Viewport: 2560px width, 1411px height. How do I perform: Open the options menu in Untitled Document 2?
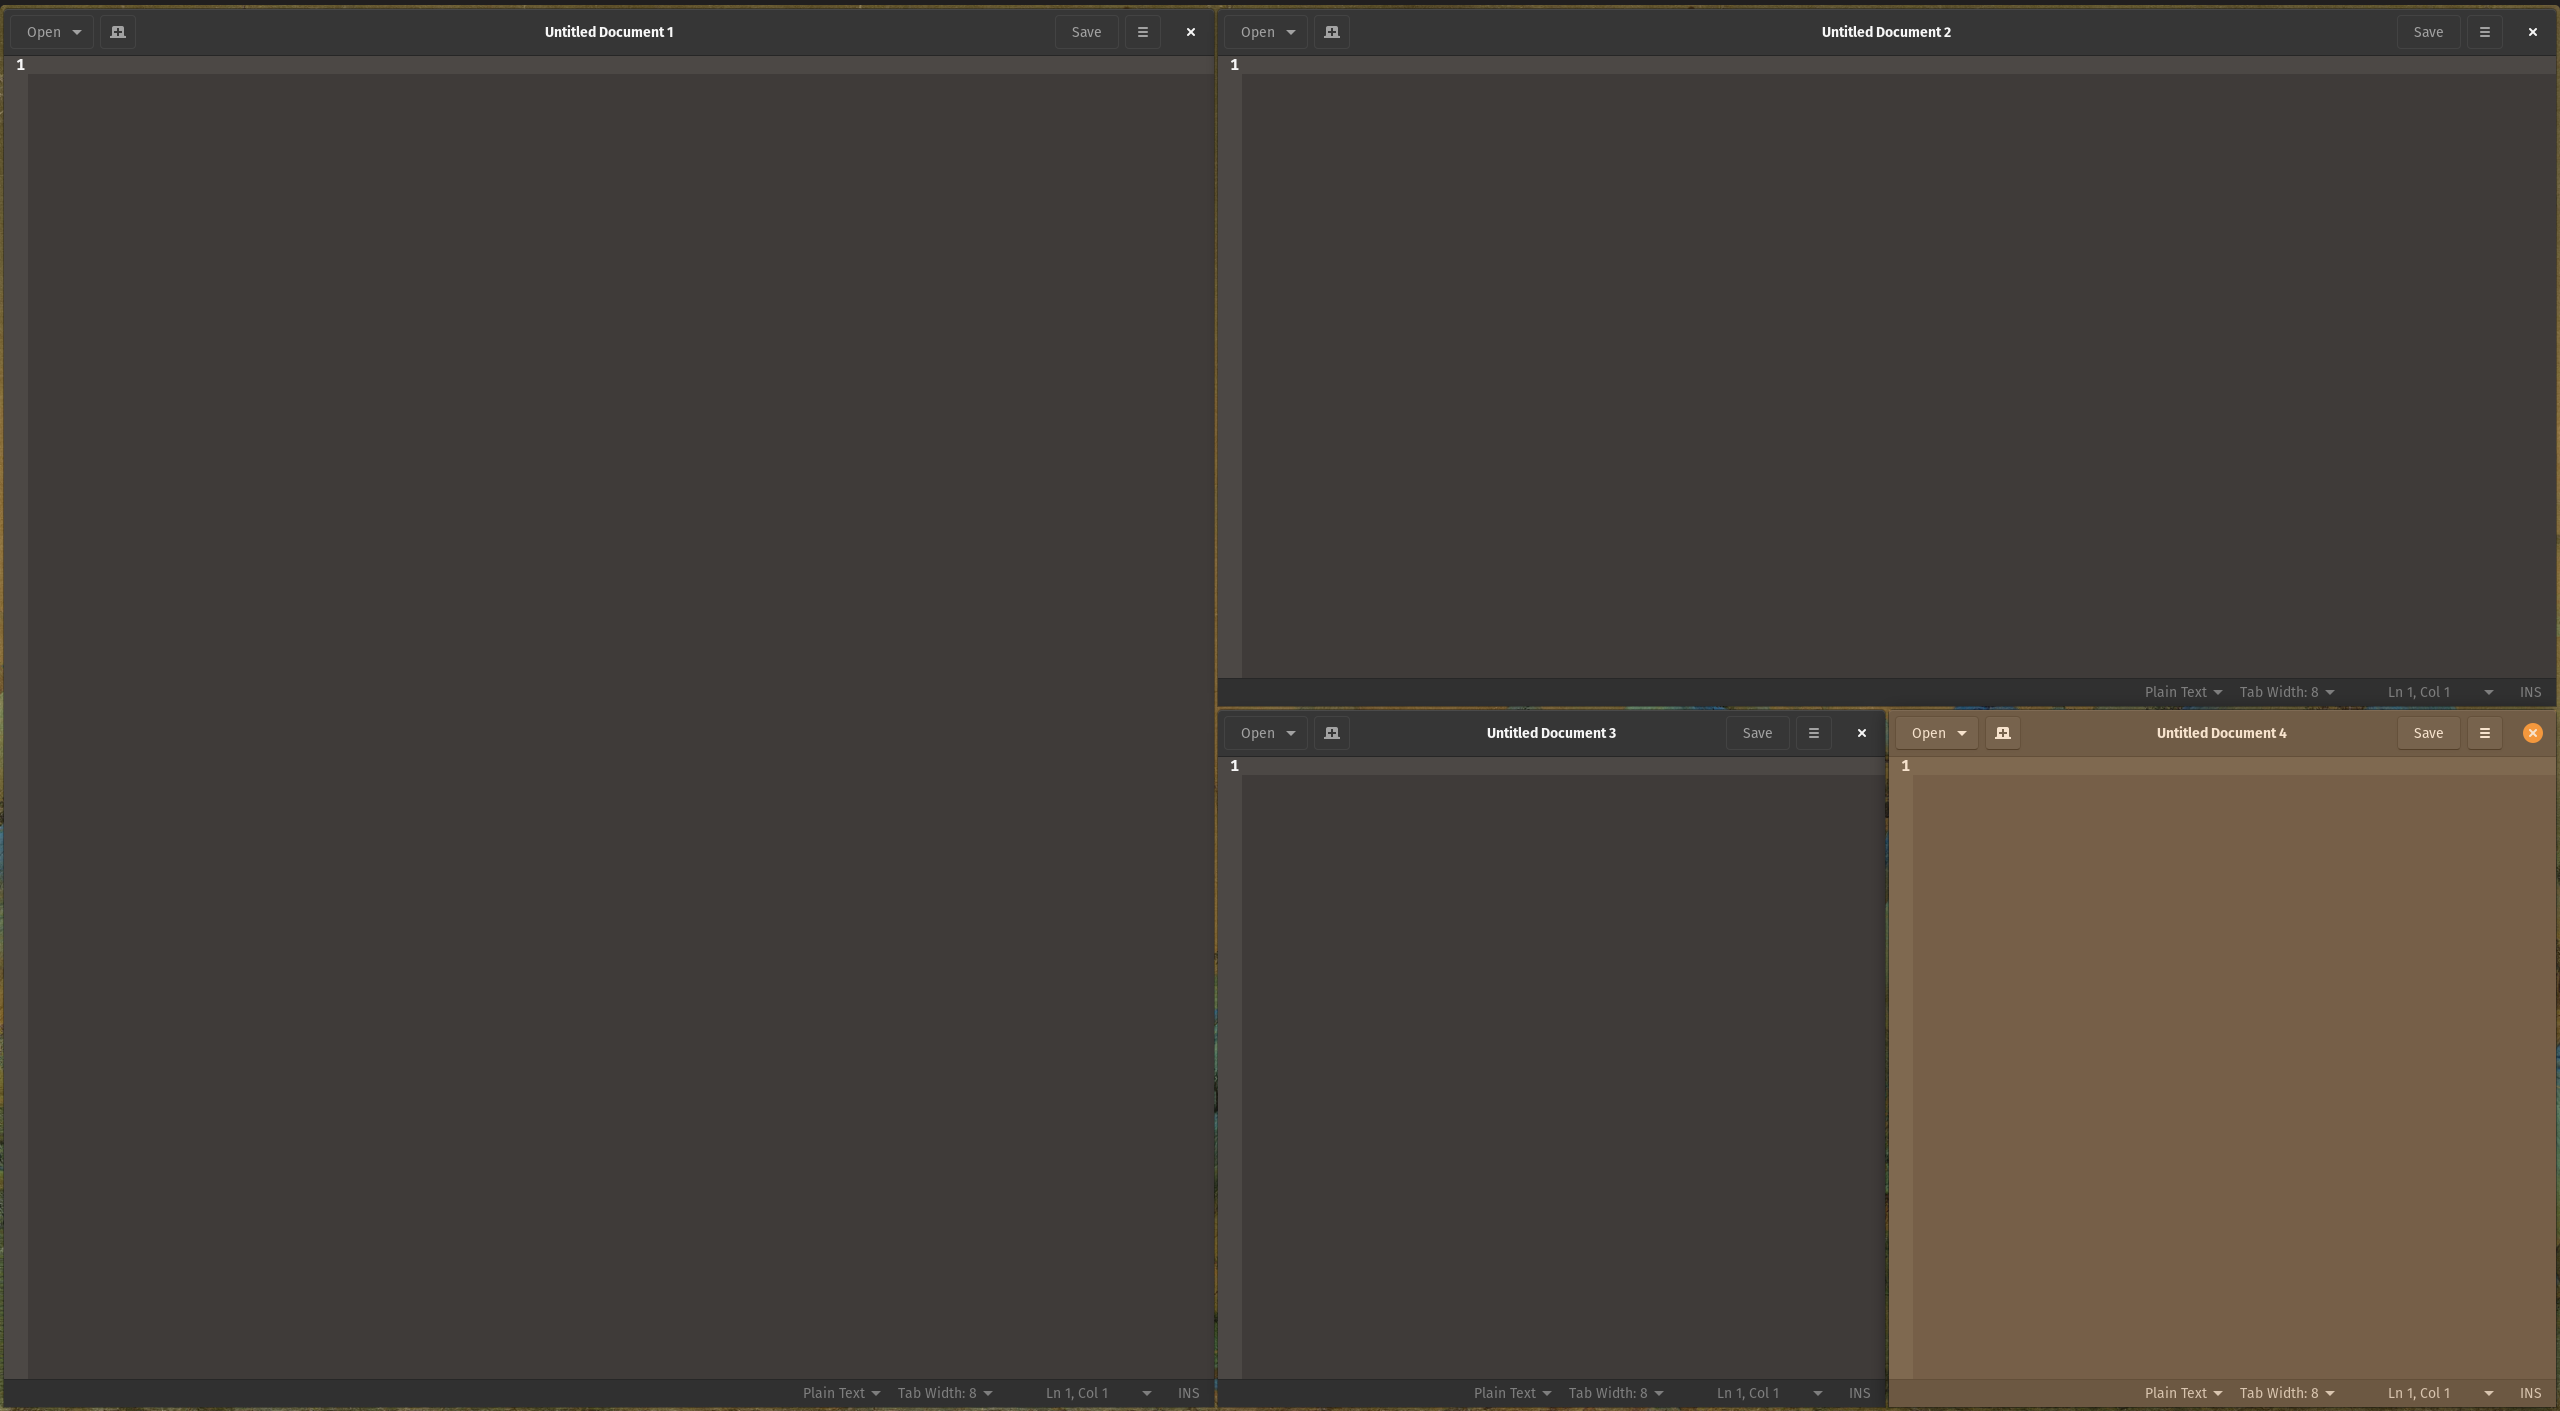tap(2485, 31)
